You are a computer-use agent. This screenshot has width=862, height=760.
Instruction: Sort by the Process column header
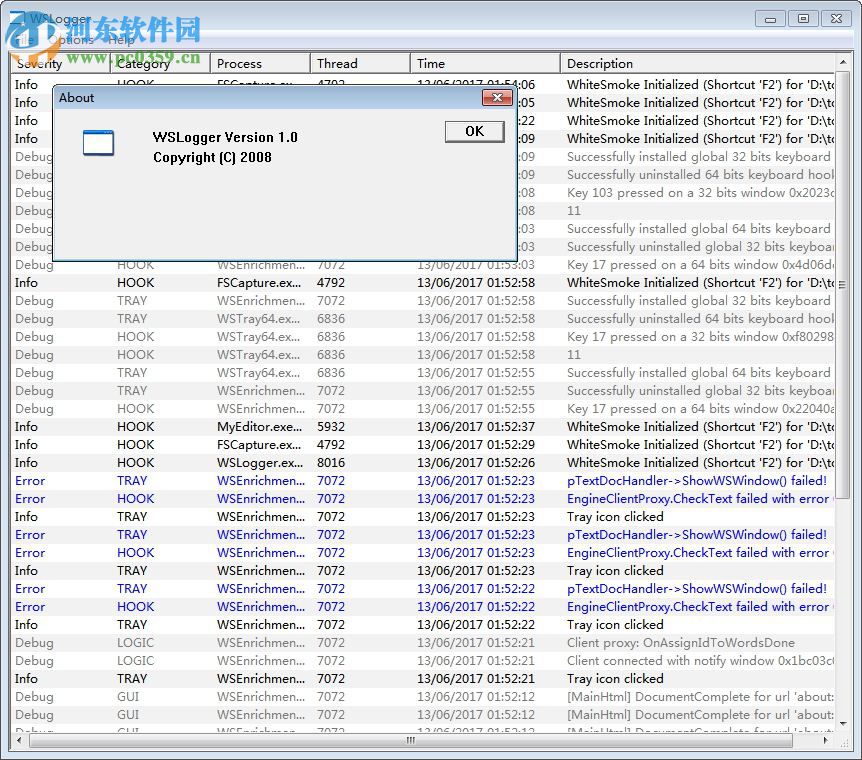259,63
